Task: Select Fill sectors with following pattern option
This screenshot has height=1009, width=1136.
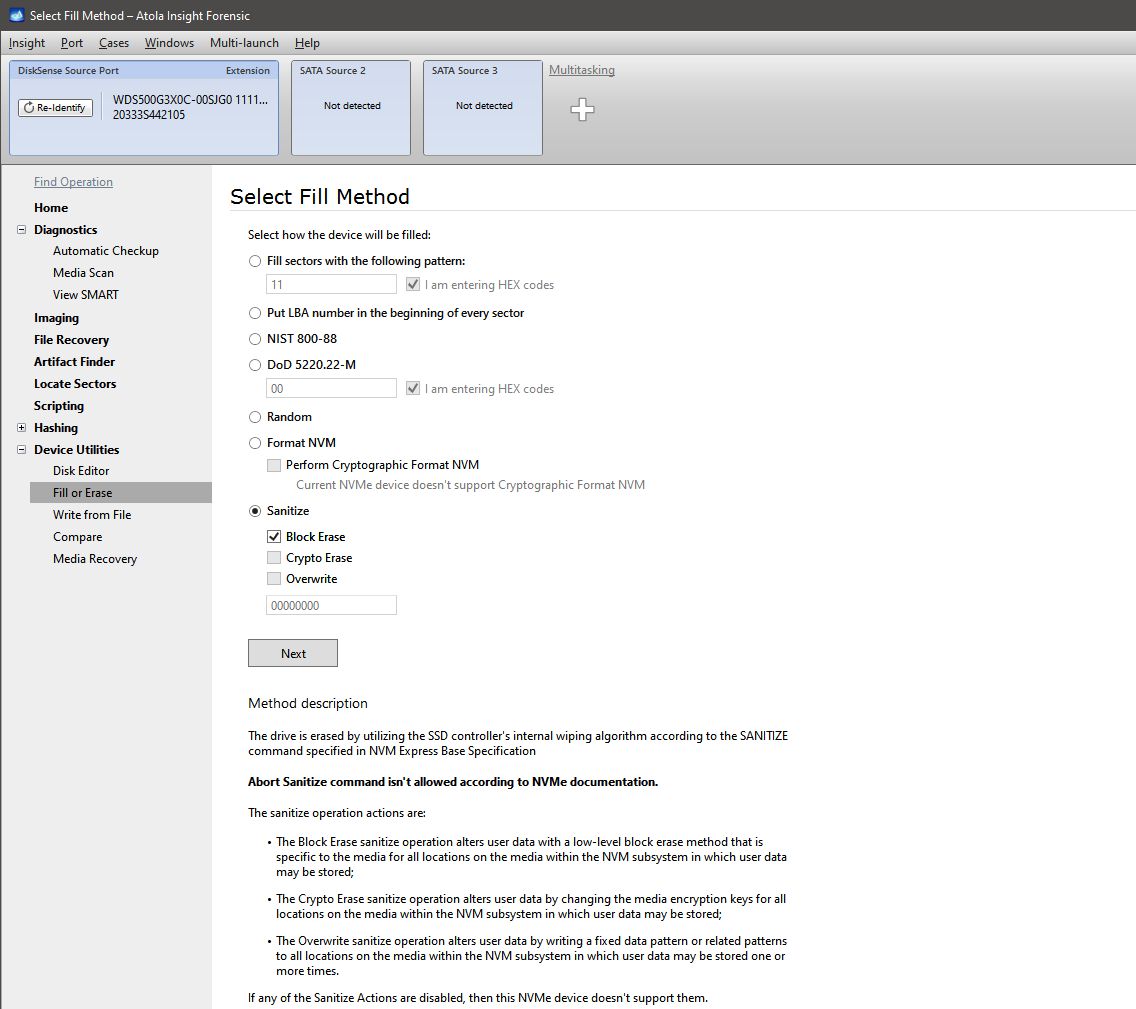Action: (255, 261)
